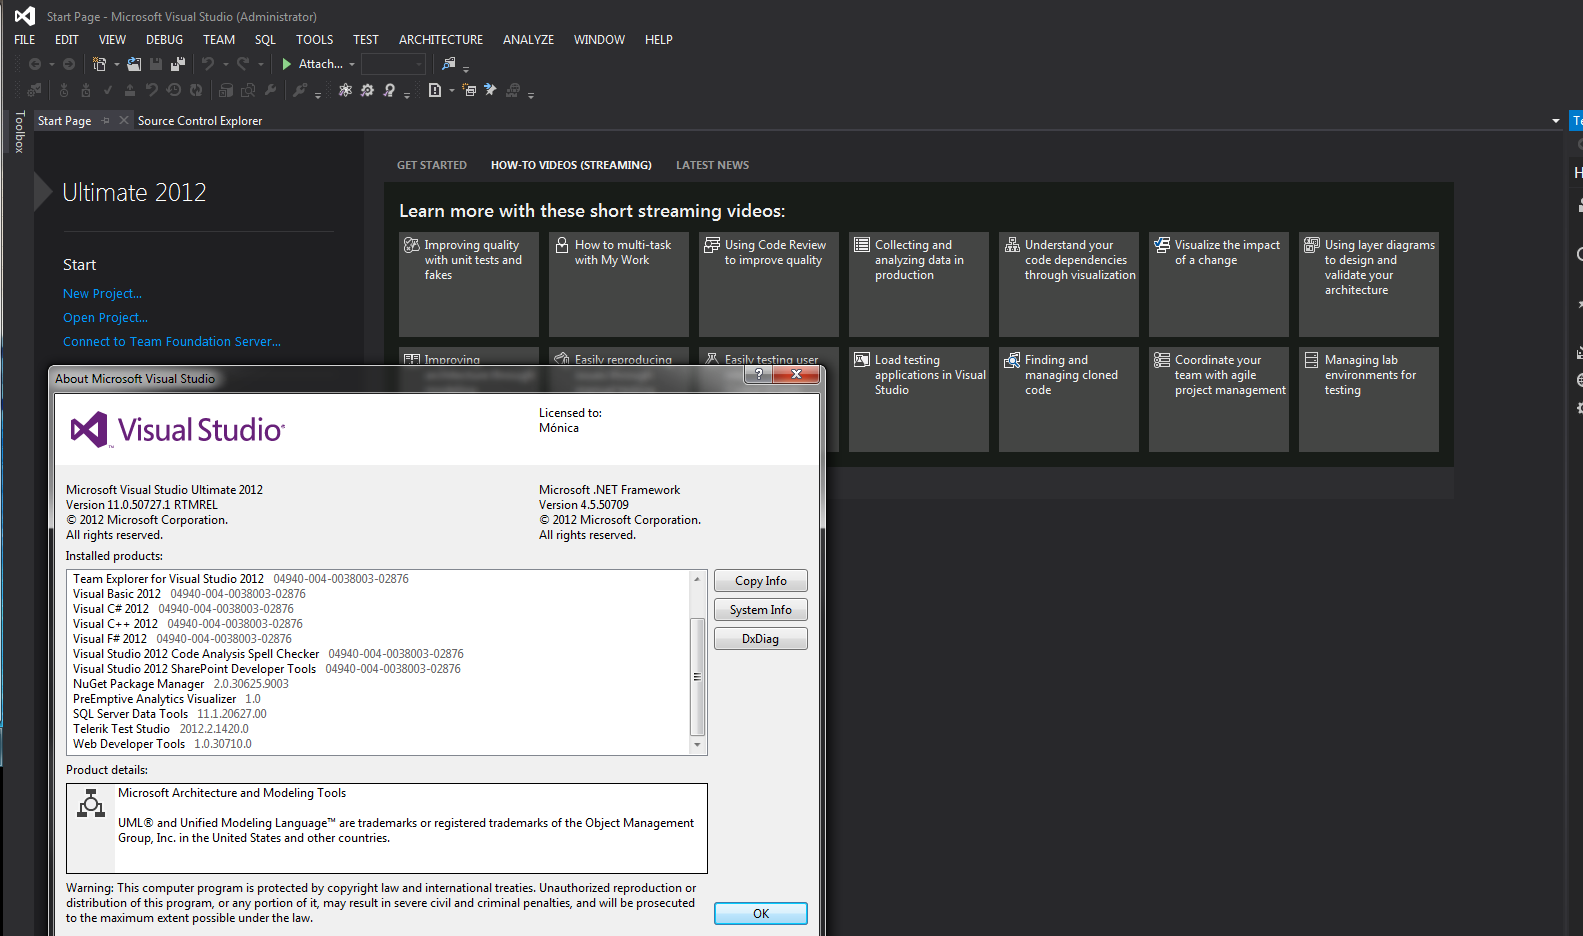The width and height of the screenshot is (1583, 936).
Task: Click Connect to Team Foundation Server link
Action: coord(172,342)
